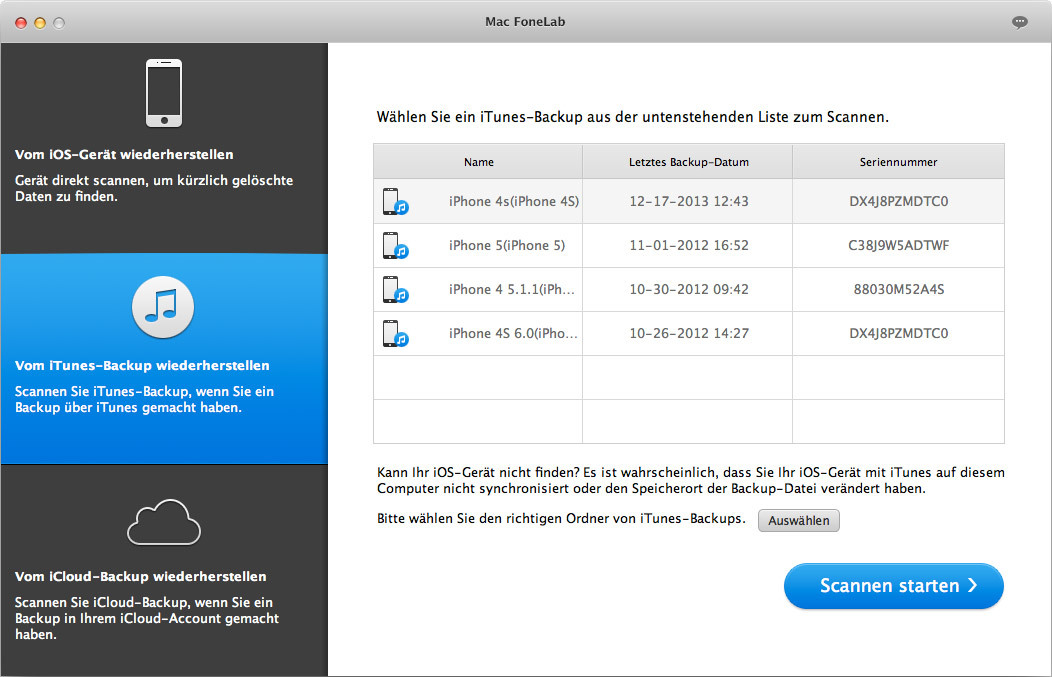Click the 'Letztes Backup-Datum' column header

688,162
